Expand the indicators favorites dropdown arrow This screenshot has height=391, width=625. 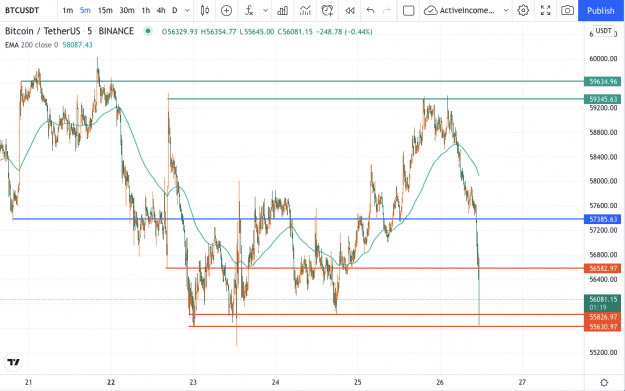pos(265,10)
